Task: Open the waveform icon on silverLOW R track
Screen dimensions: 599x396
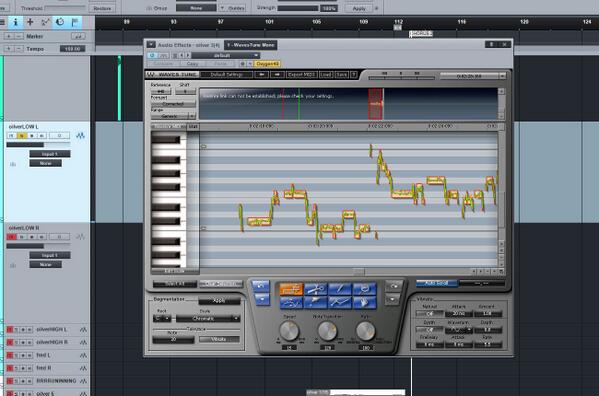Action: 80,237
